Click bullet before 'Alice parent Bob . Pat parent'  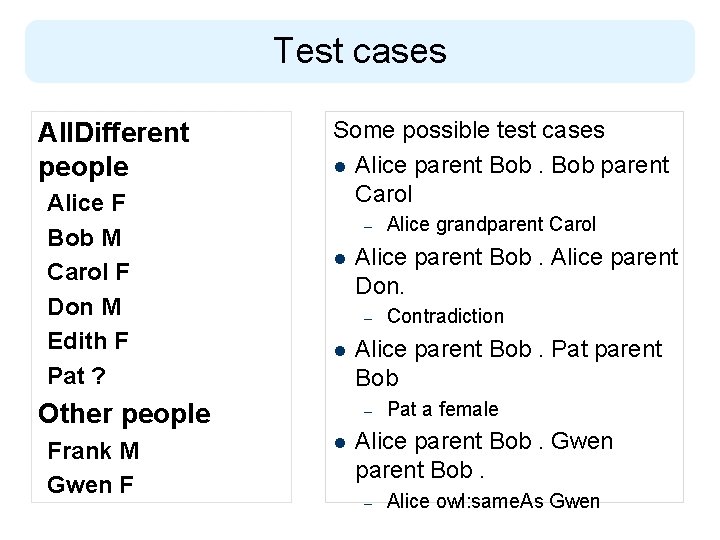pos(340,350)
